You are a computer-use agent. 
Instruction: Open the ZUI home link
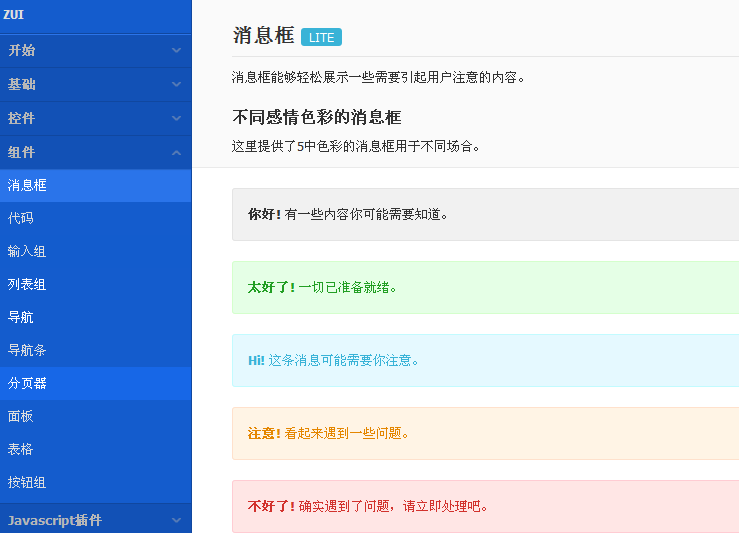tap(14, 14)
